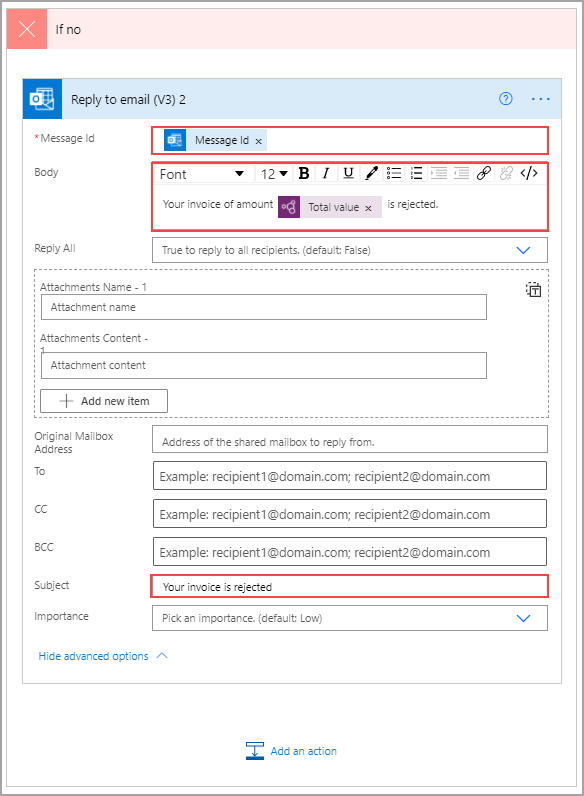Click the red X icon beside If no

click(x=27, y=29)
